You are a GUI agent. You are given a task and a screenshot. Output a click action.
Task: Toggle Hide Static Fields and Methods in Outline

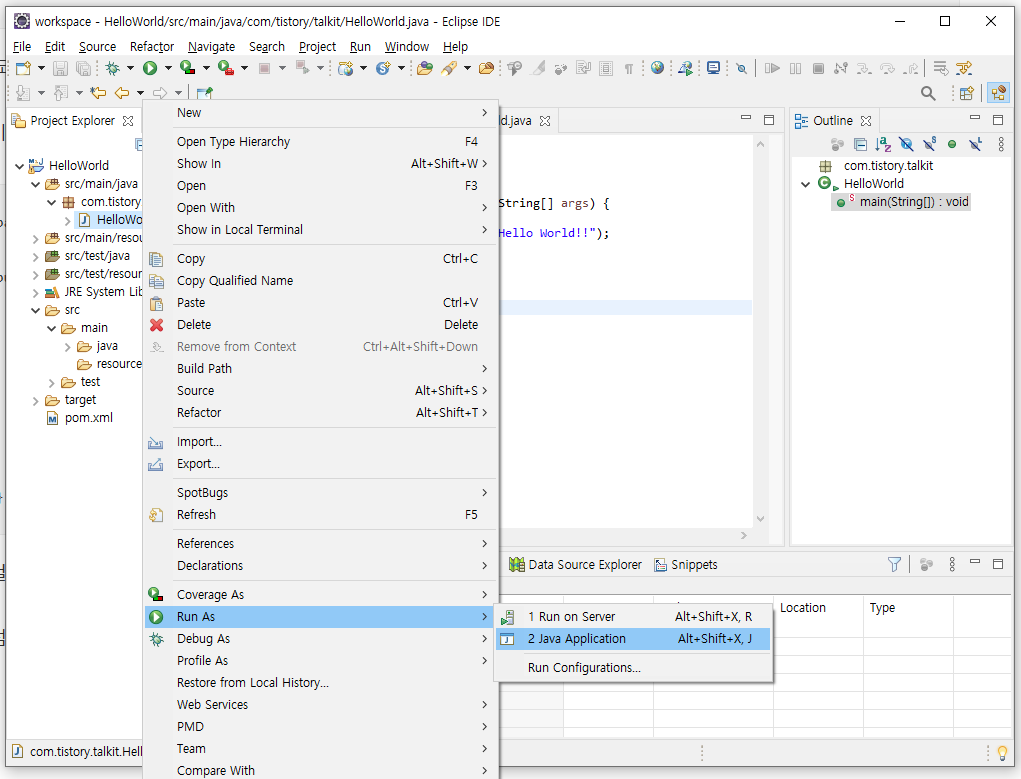coord(929,144)
